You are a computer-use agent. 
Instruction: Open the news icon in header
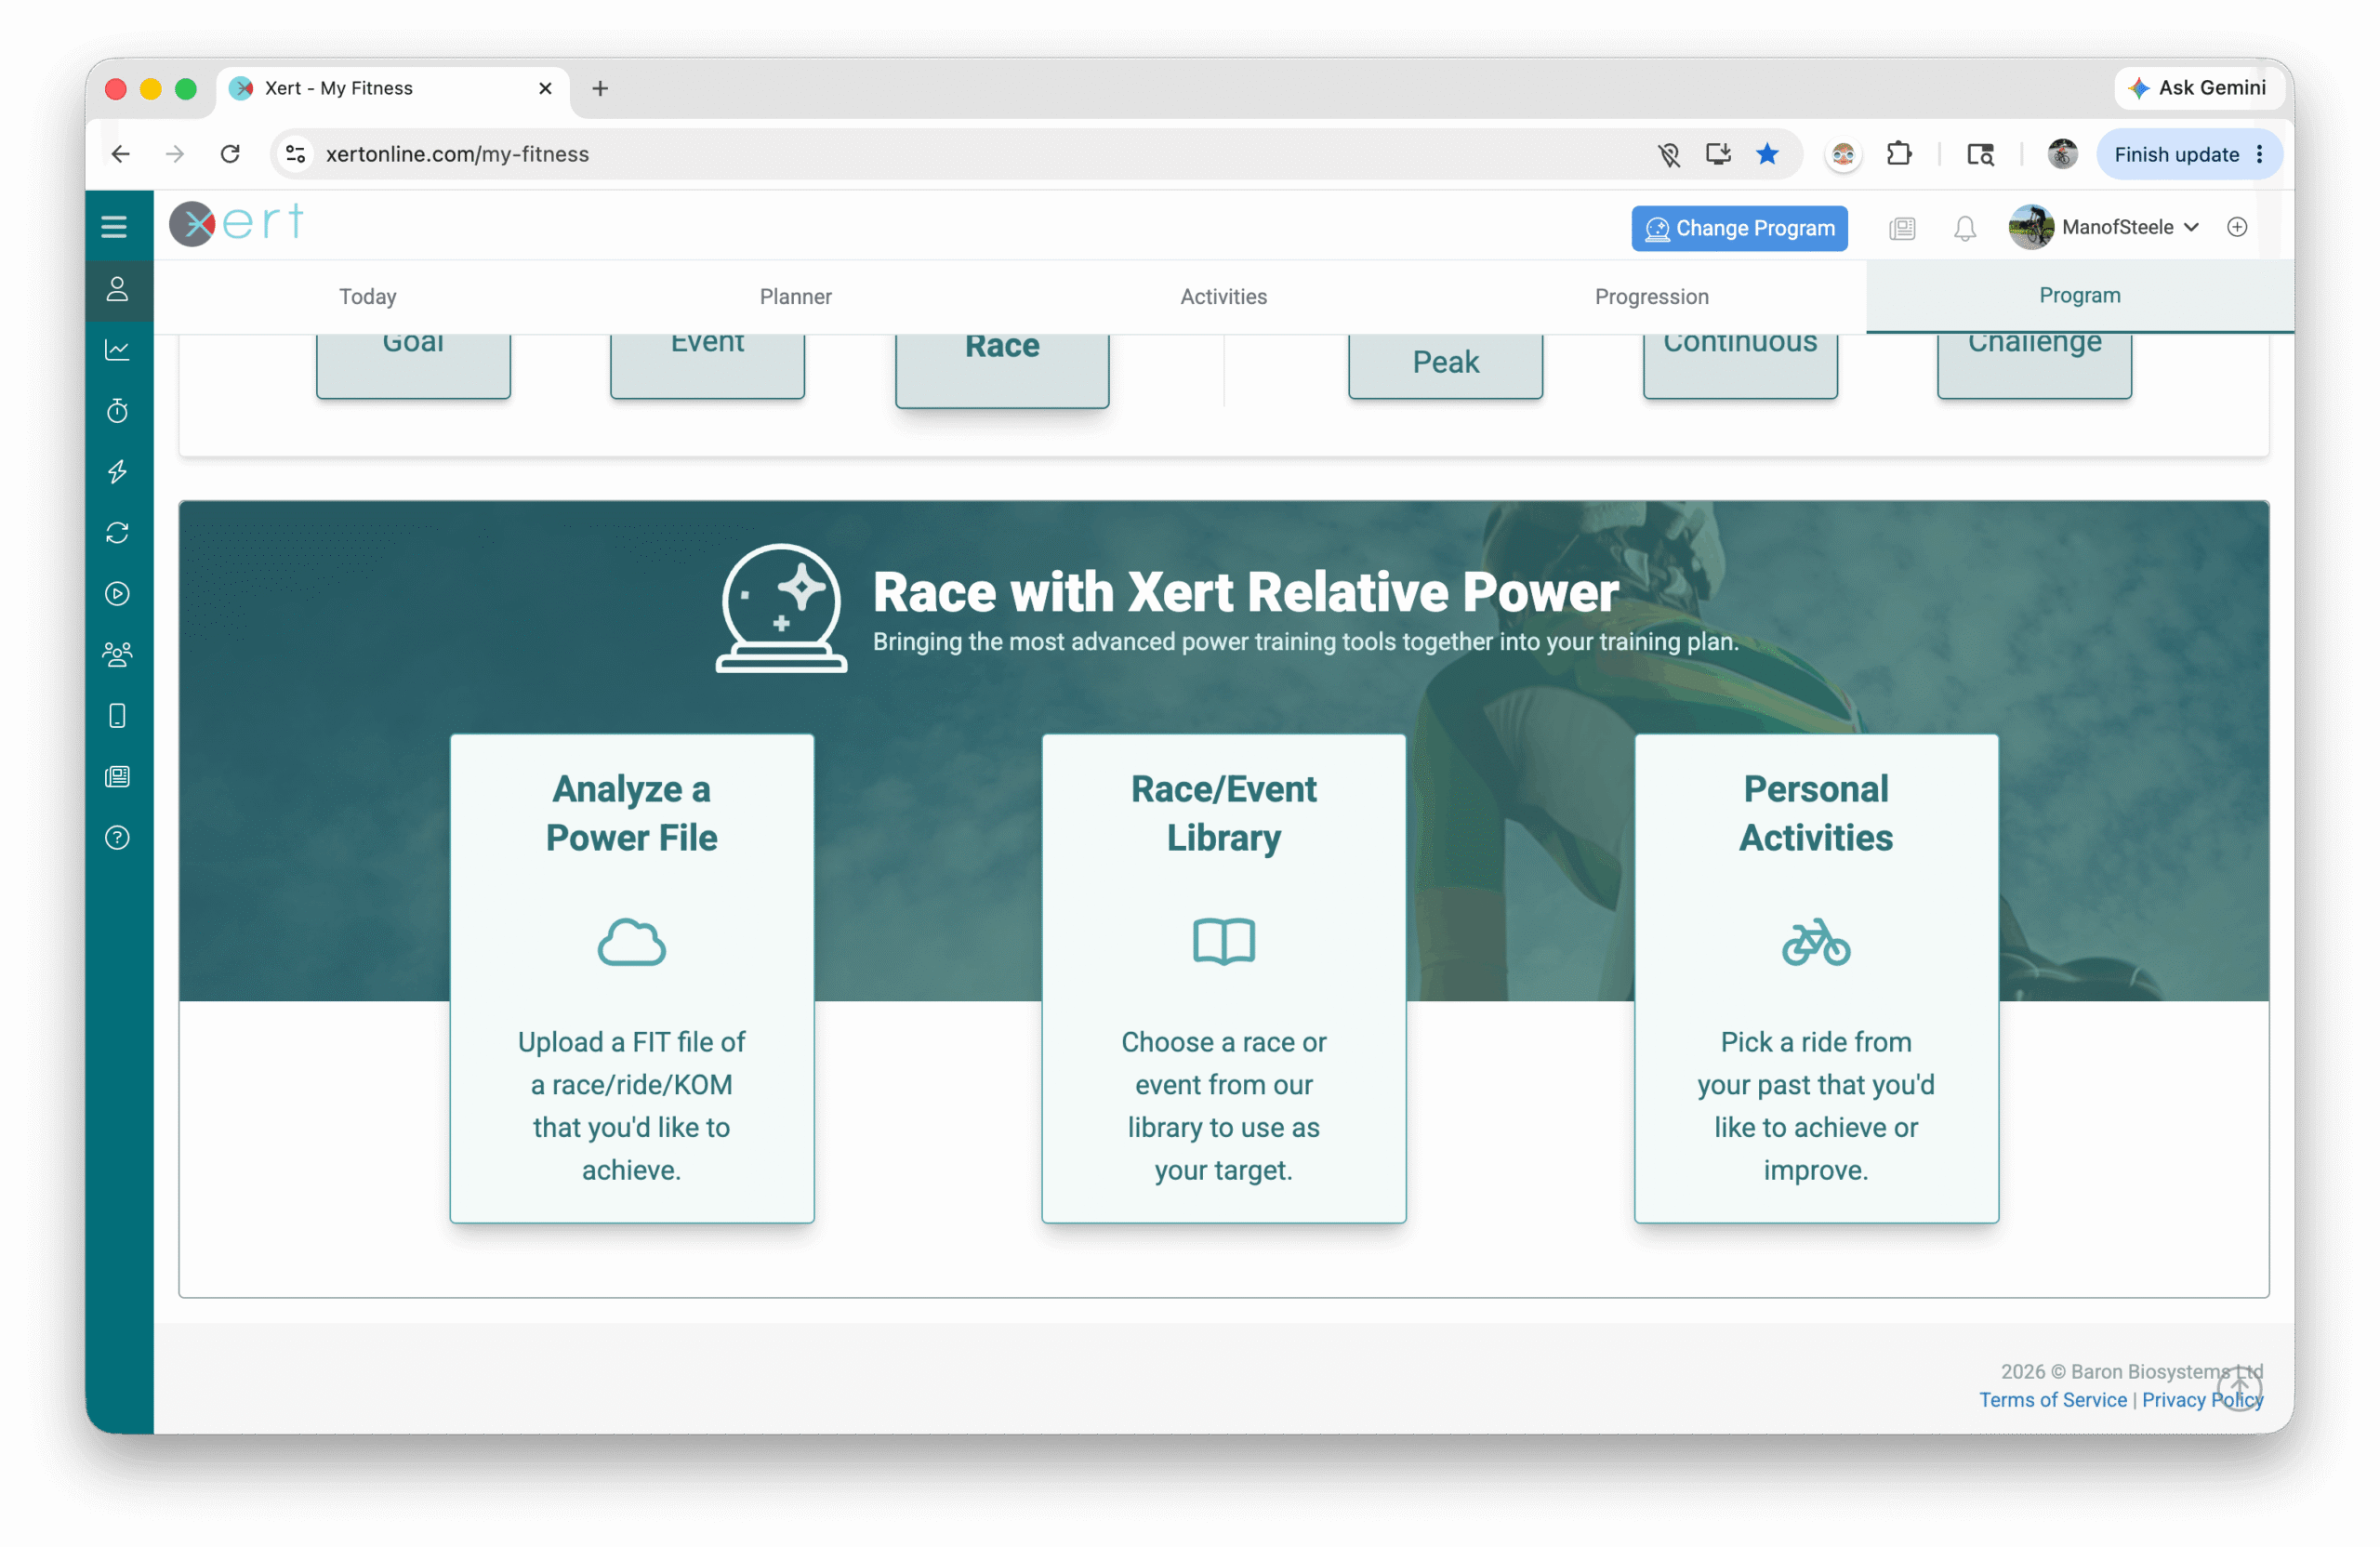pyautogui.click(x=1902, y=228)
